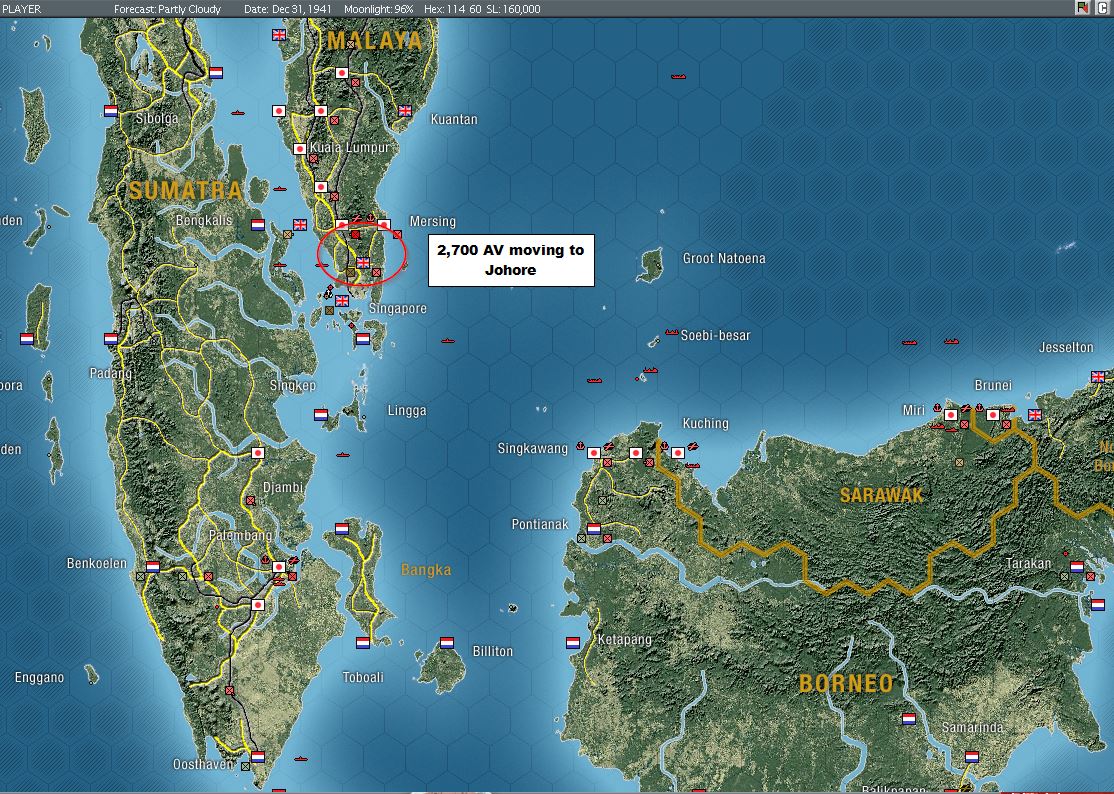Viewport: 1114px width, 794px height.
Task: Click the Date: Dec 31, 1941 status
Action: [x=289, y=9]
